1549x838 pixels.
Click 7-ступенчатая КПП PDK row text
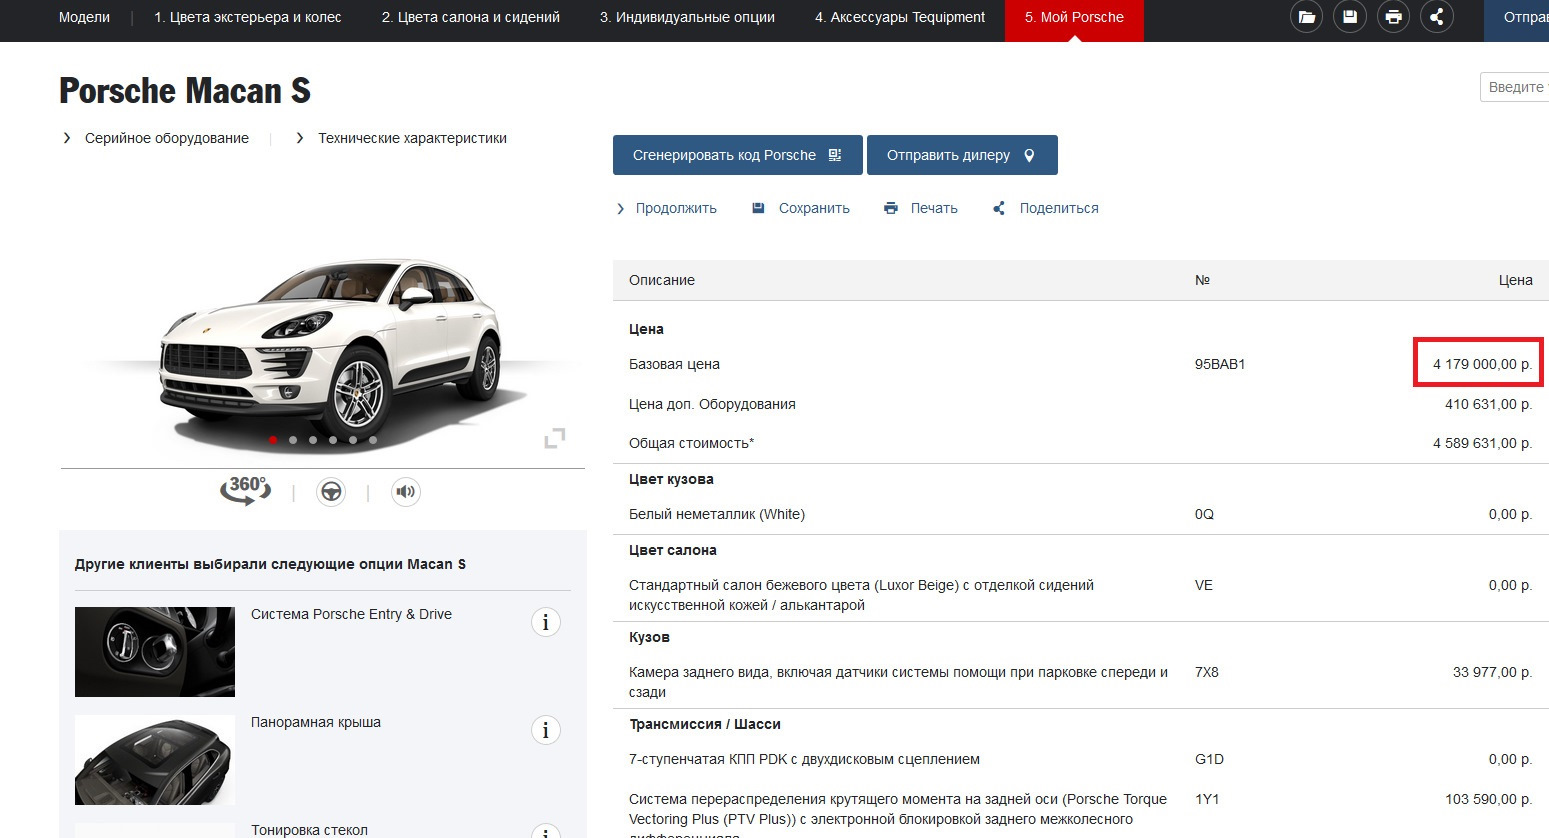click(x=804, y=759)
